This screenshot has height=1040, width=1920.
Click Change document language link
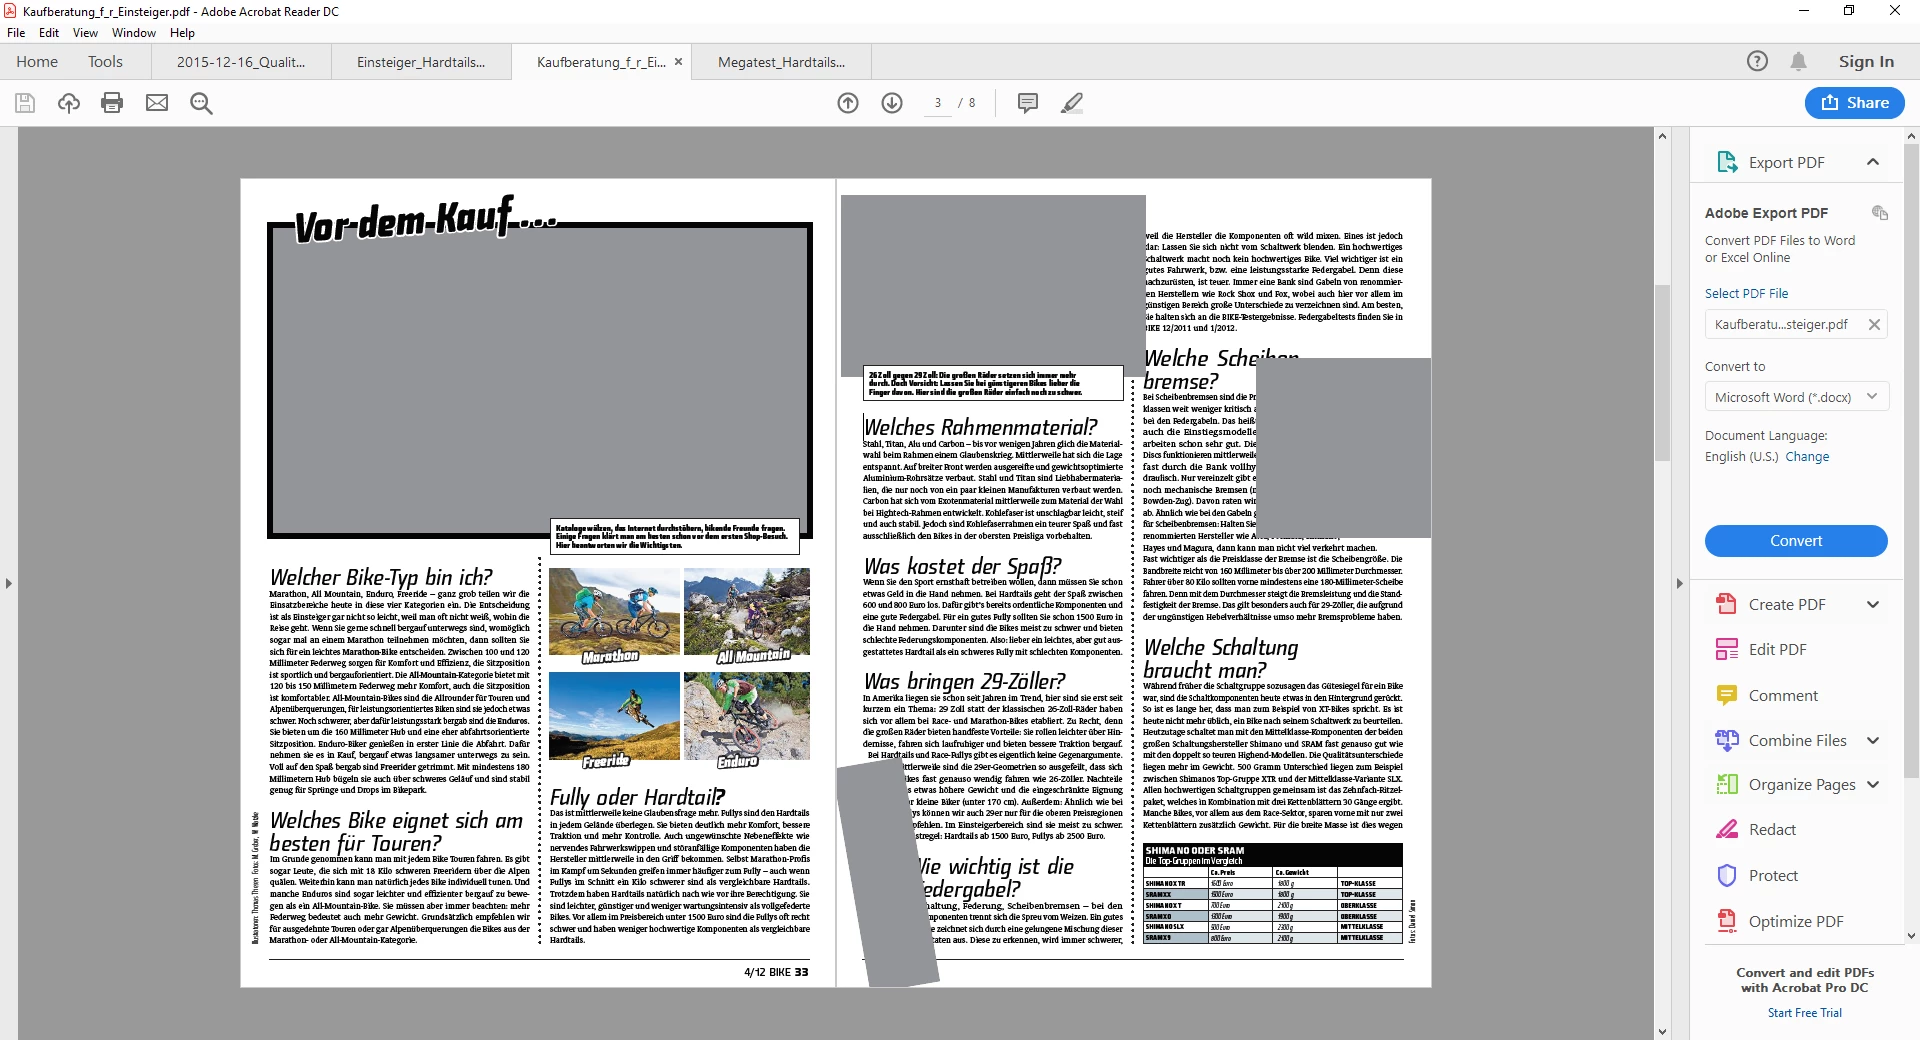pos(1807,456)
